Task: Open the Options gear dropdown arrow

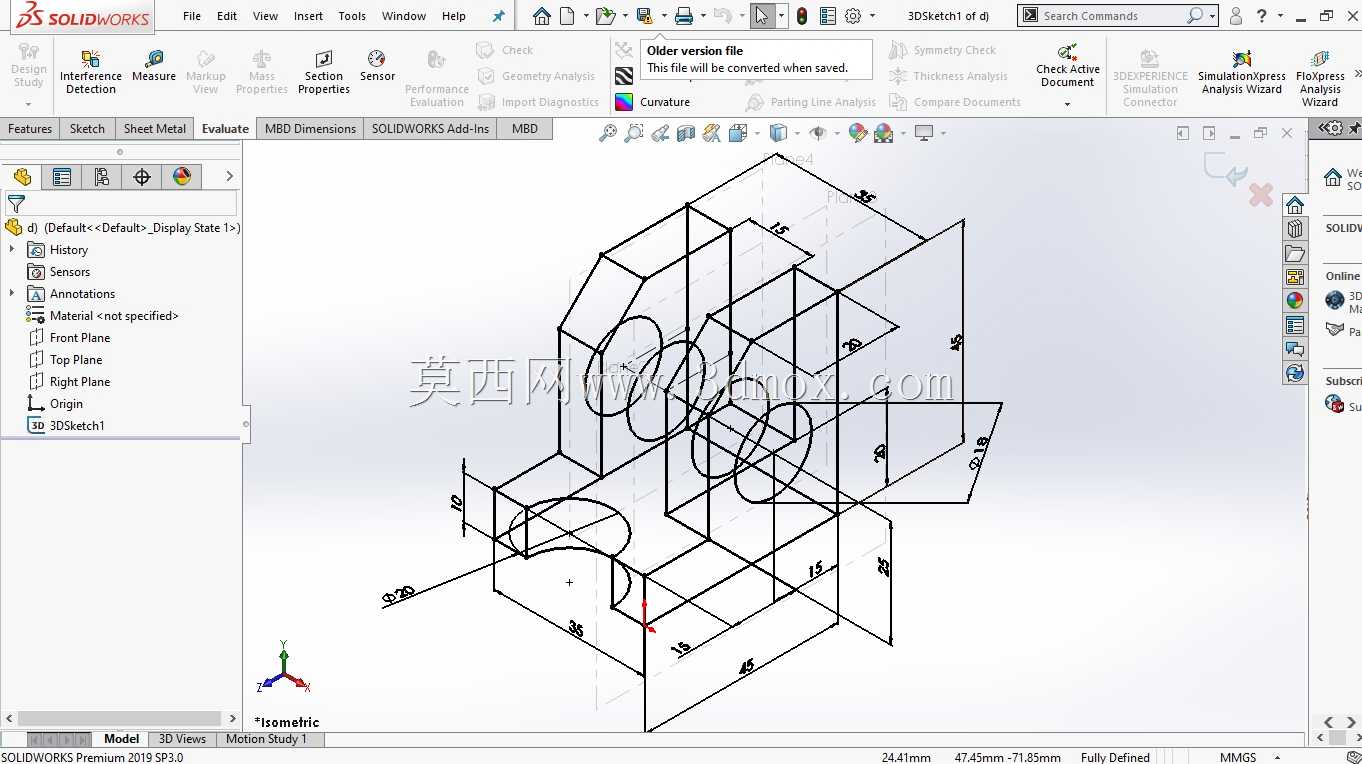Action: [x=872, y=16]
